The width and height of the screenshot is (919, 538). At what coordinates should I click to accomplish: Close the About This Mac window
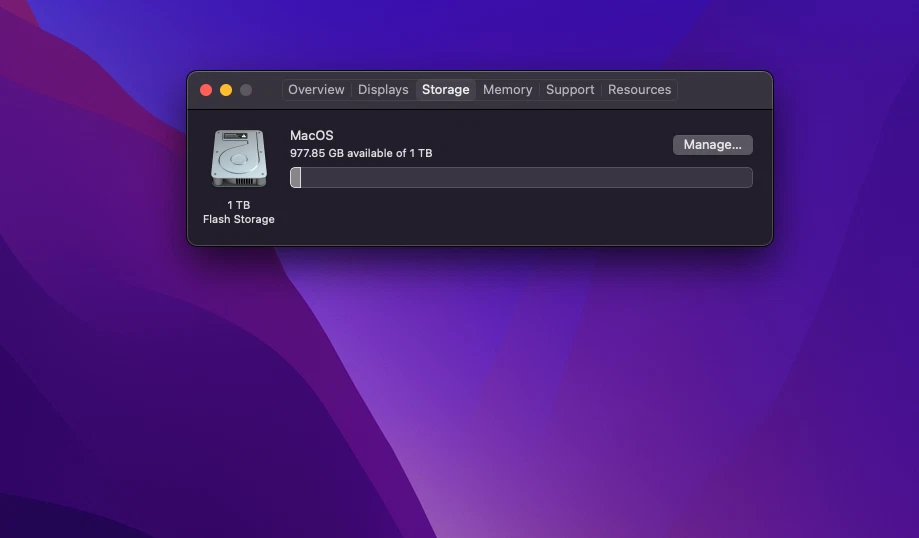click(x=206, y=90)
